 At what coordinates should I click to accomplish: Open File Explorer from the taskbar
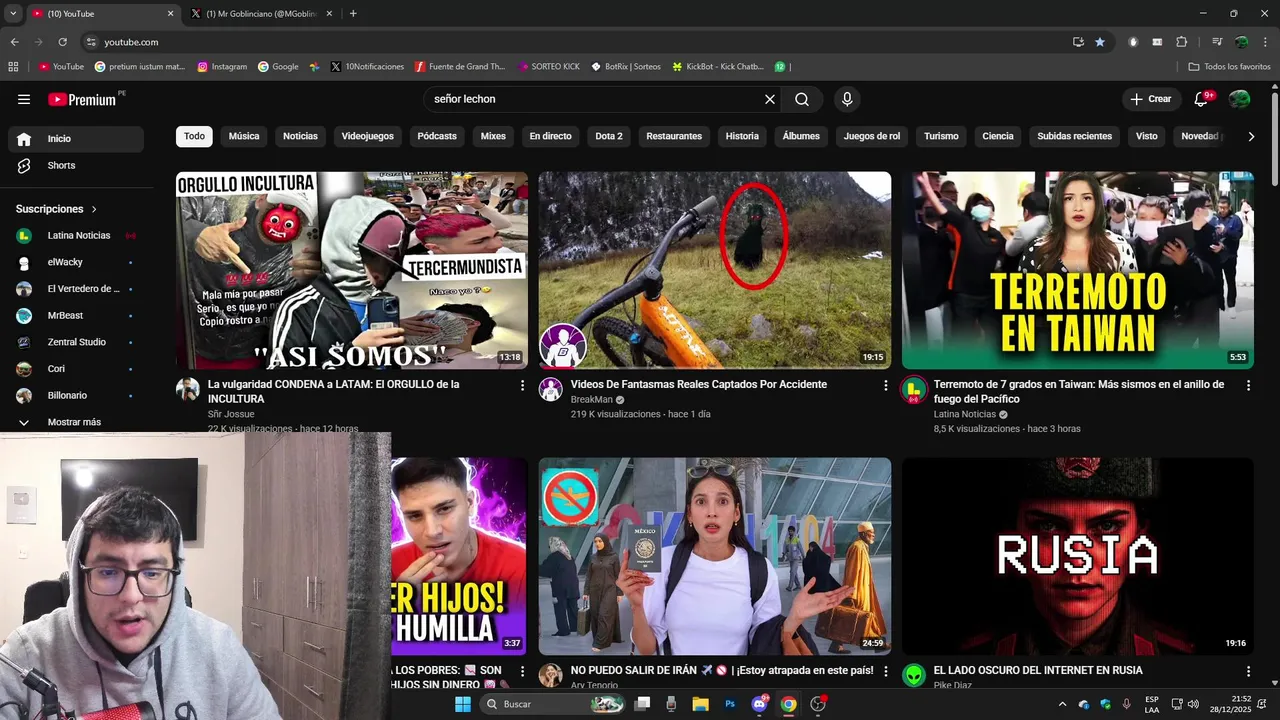[x=700, y=704]
